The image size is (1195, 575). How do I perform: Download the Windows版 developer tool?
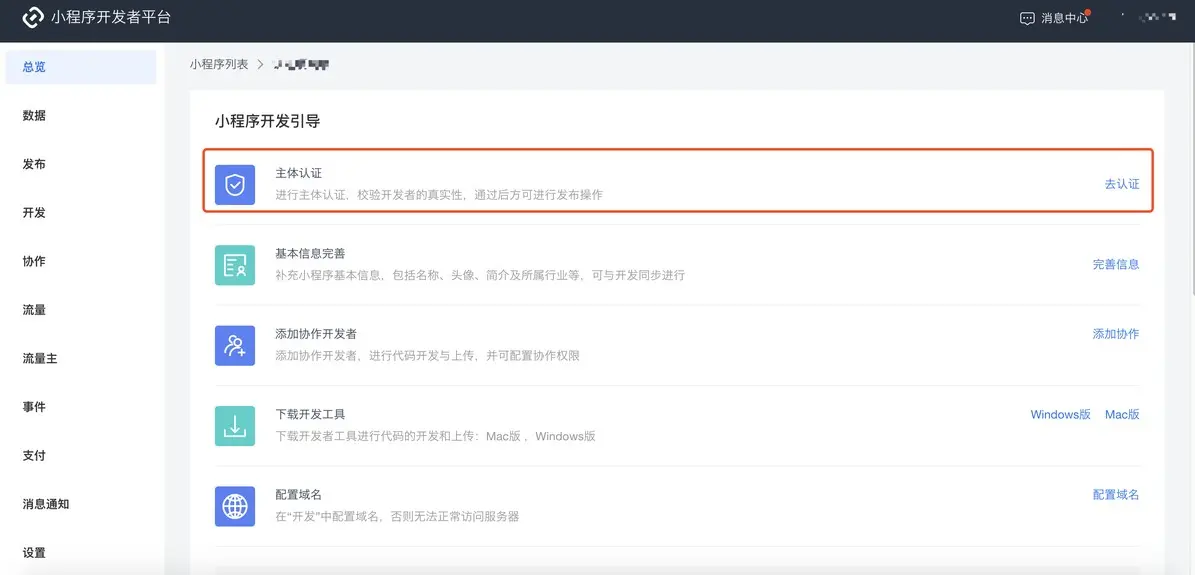click(x=1060, y=415)
